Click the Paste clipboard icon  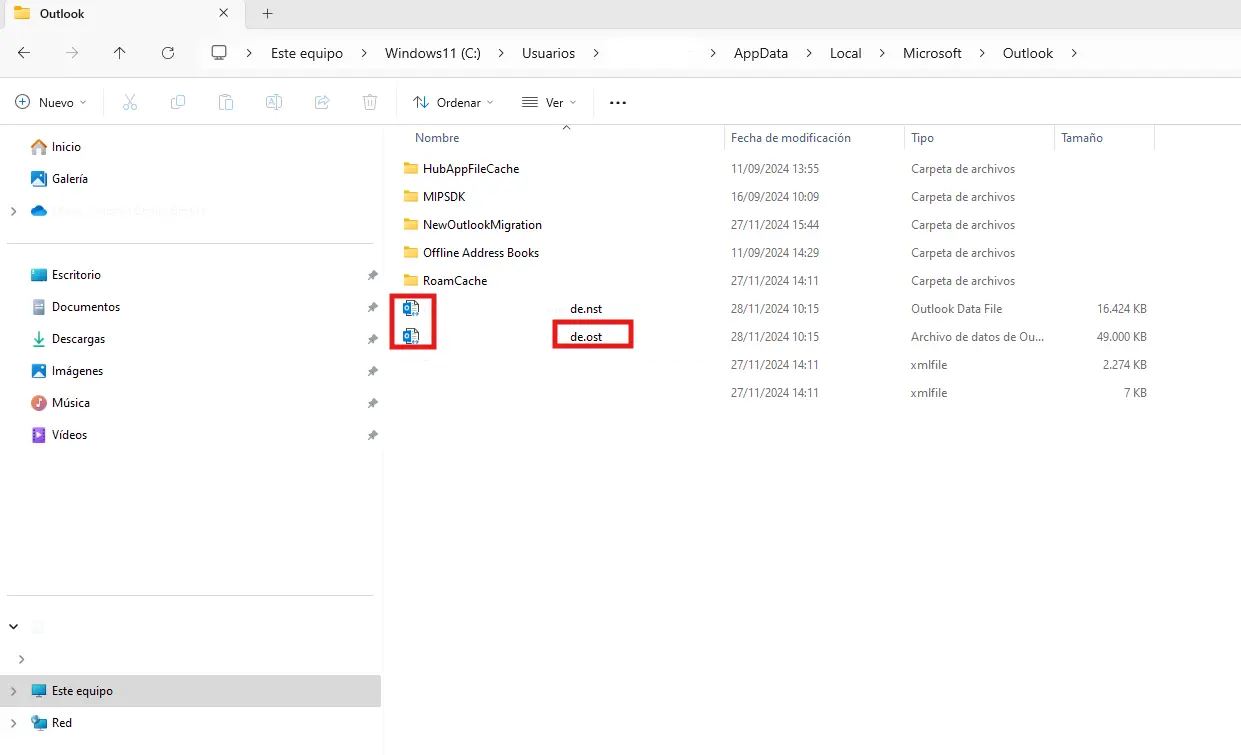pyautogui.click(x=226, y=102)
